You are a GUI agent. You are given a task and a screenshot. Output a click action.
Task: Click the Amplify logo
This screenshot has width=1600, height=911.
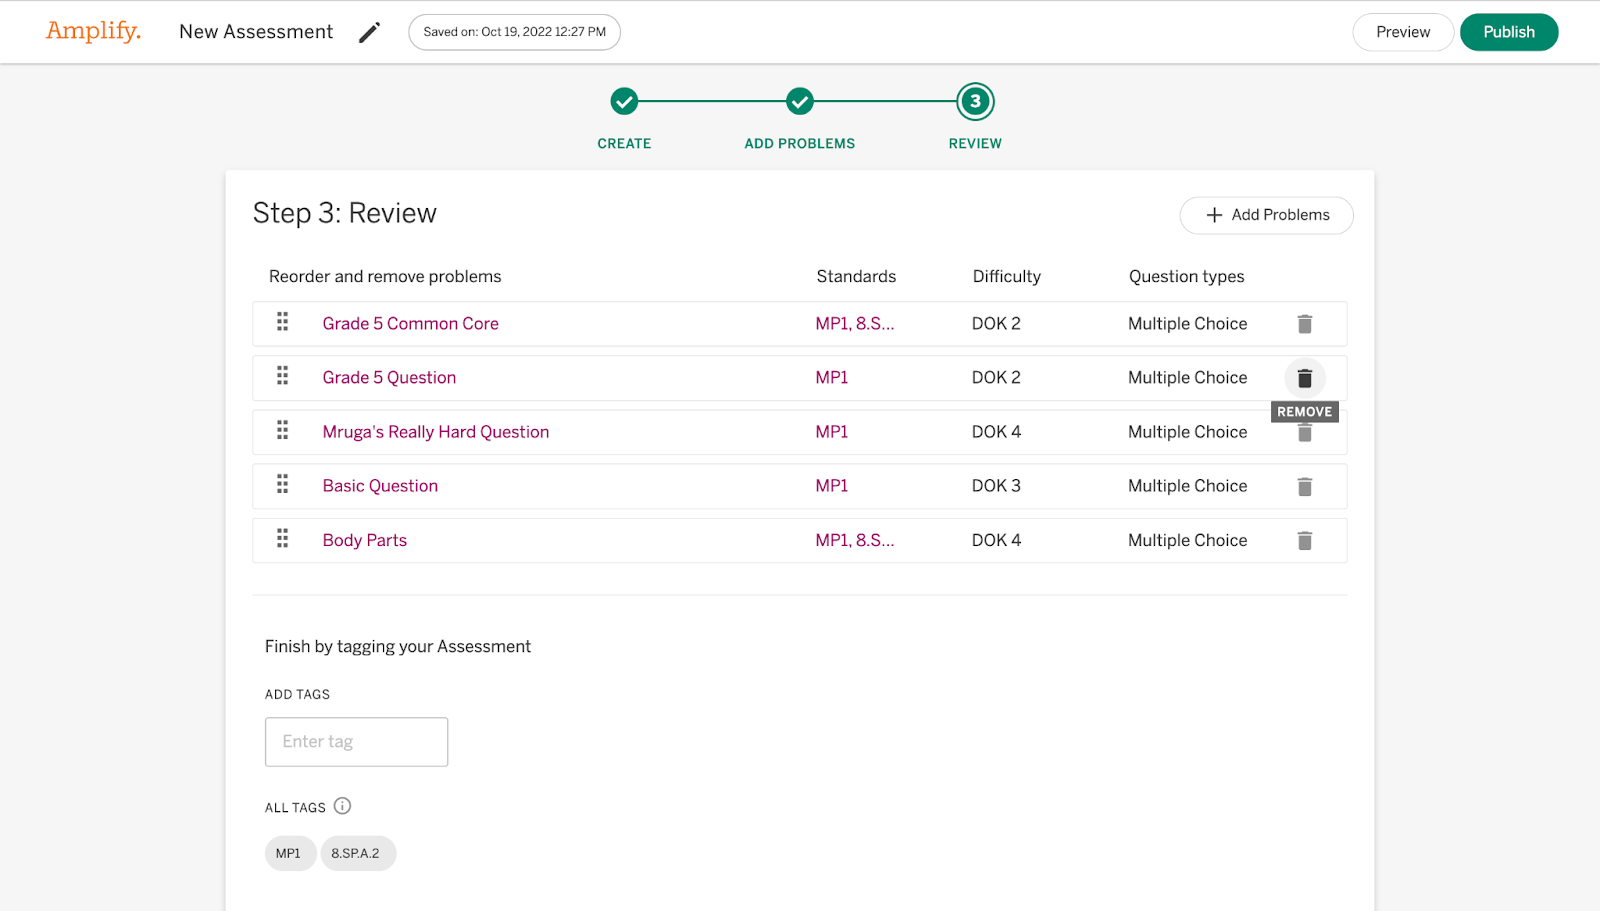point(93,31)
